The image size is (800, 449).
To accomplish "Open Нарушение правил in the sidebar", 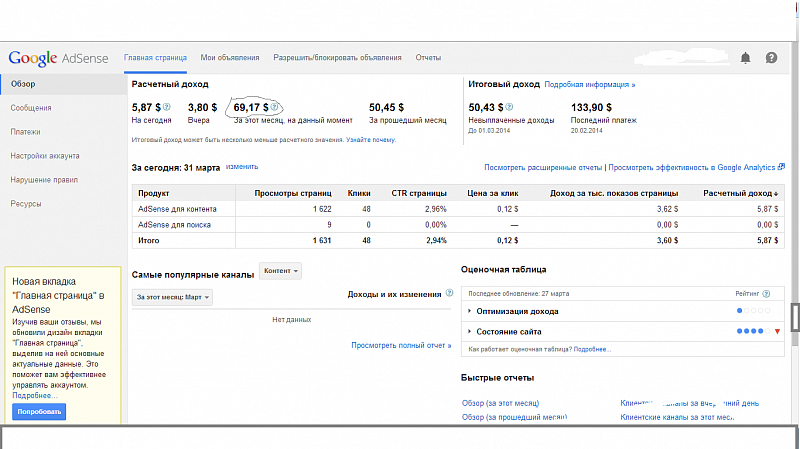I will tap(44, 180).
